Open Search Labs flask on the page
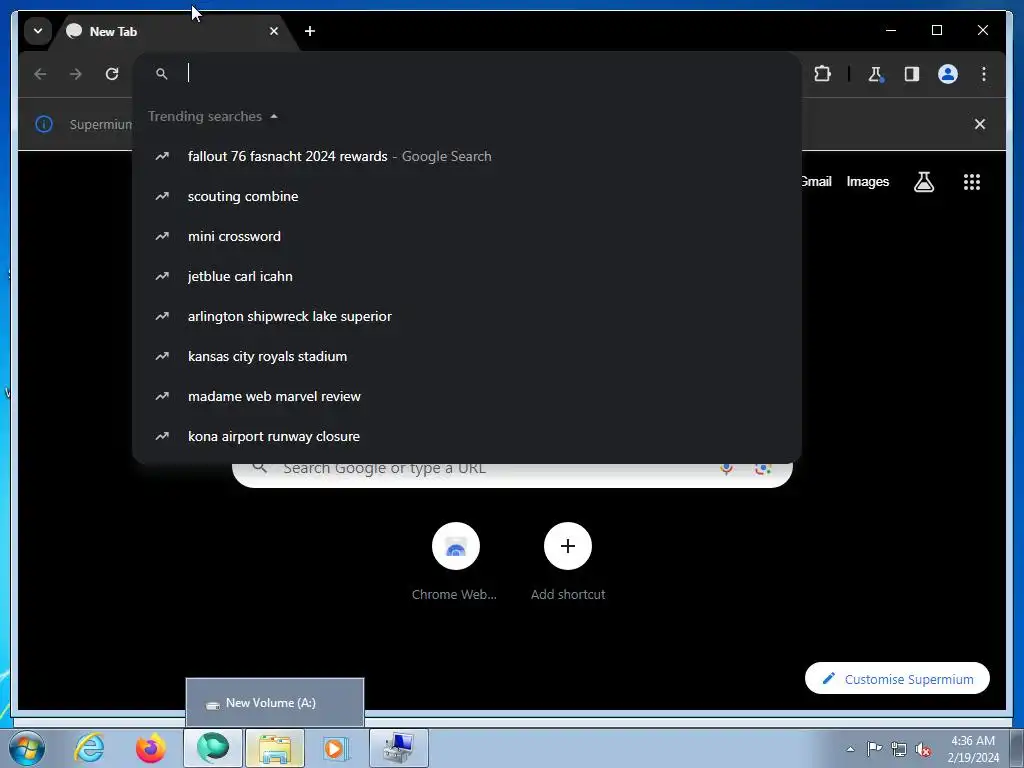This screenshot has width=1024, height=768. [923, 182]
